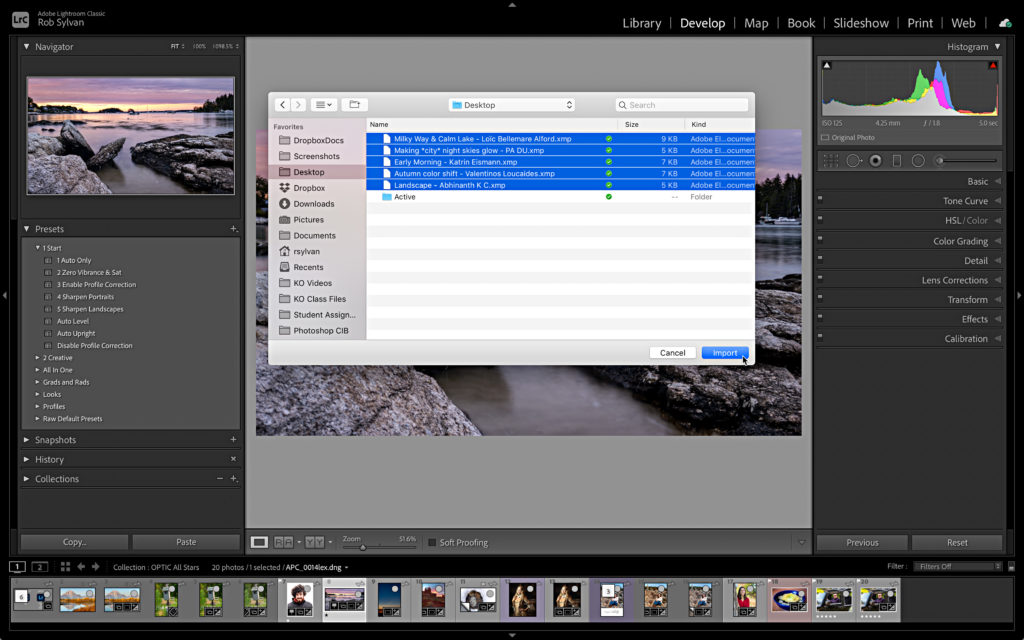Open the Desktop location dropdown
1024x640 pixels.
(x=512, y=104)
